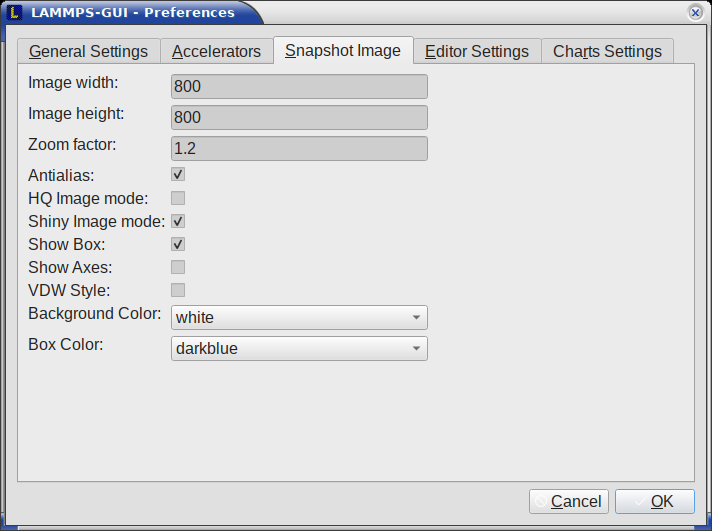Go to the Editor Settings tab

click(x=477, y=51)
